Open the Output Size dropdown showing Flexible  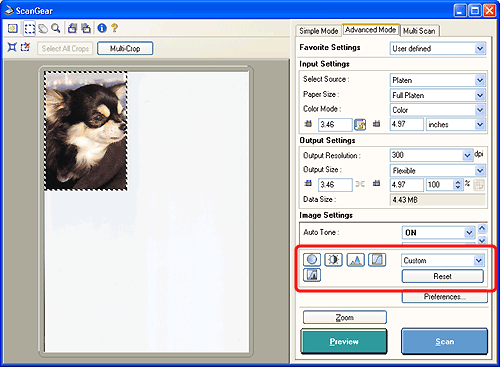438,171
